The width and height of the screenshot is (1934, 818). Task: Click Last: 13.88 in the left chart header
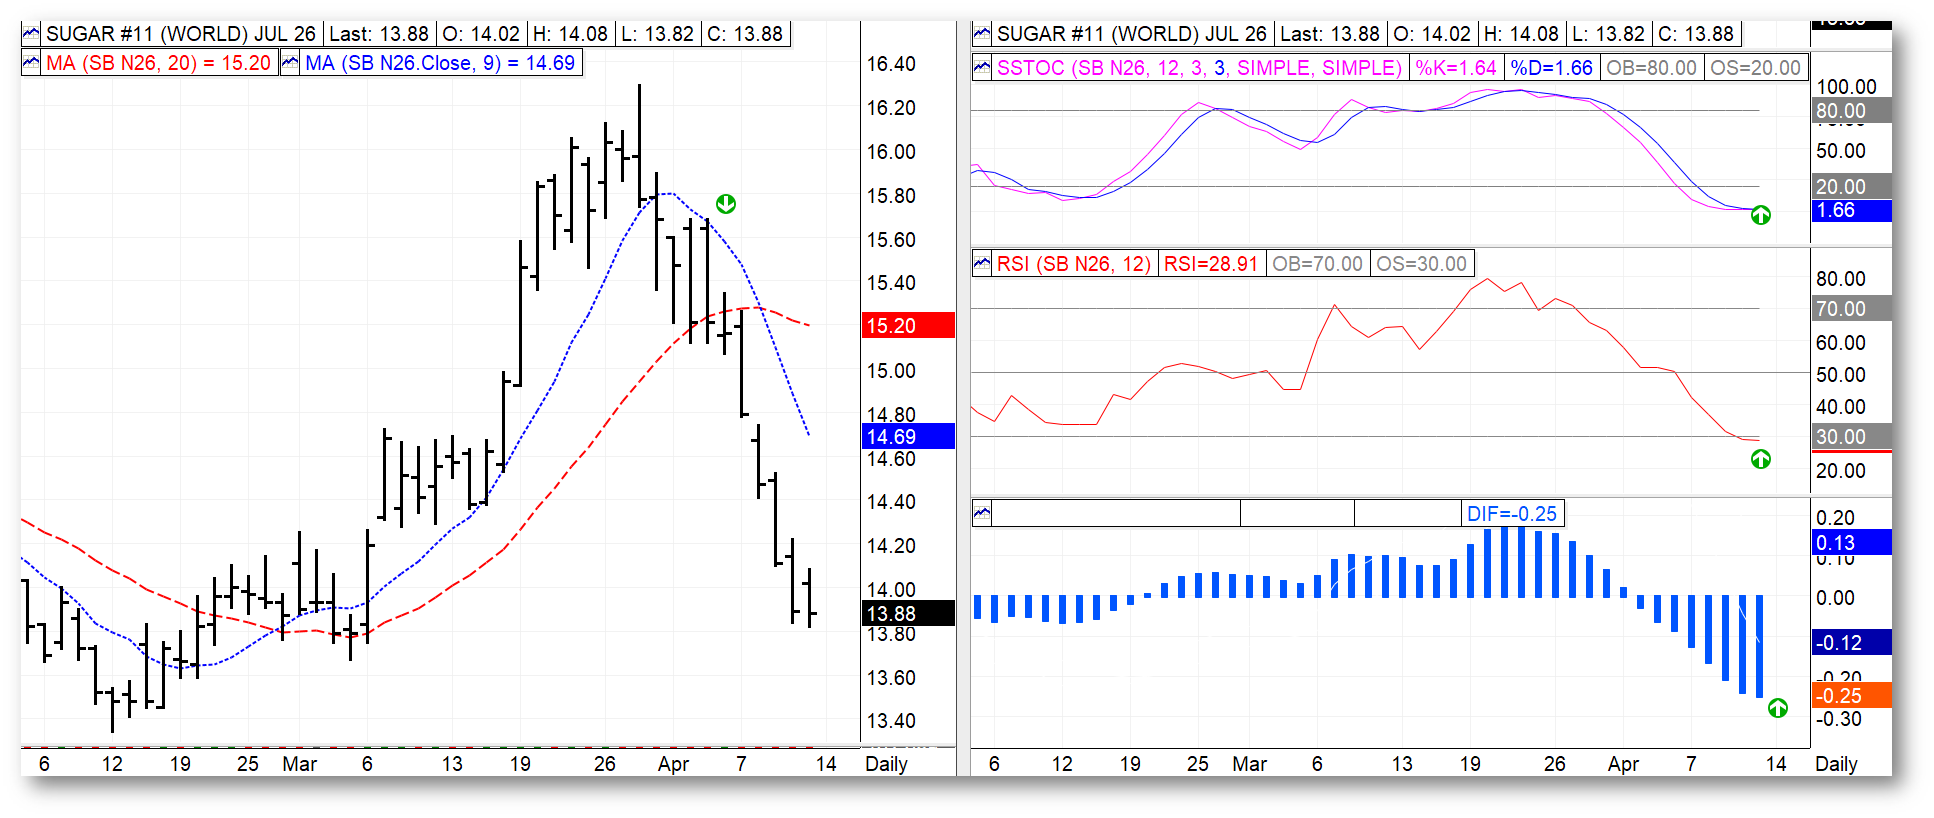point(379,34)
